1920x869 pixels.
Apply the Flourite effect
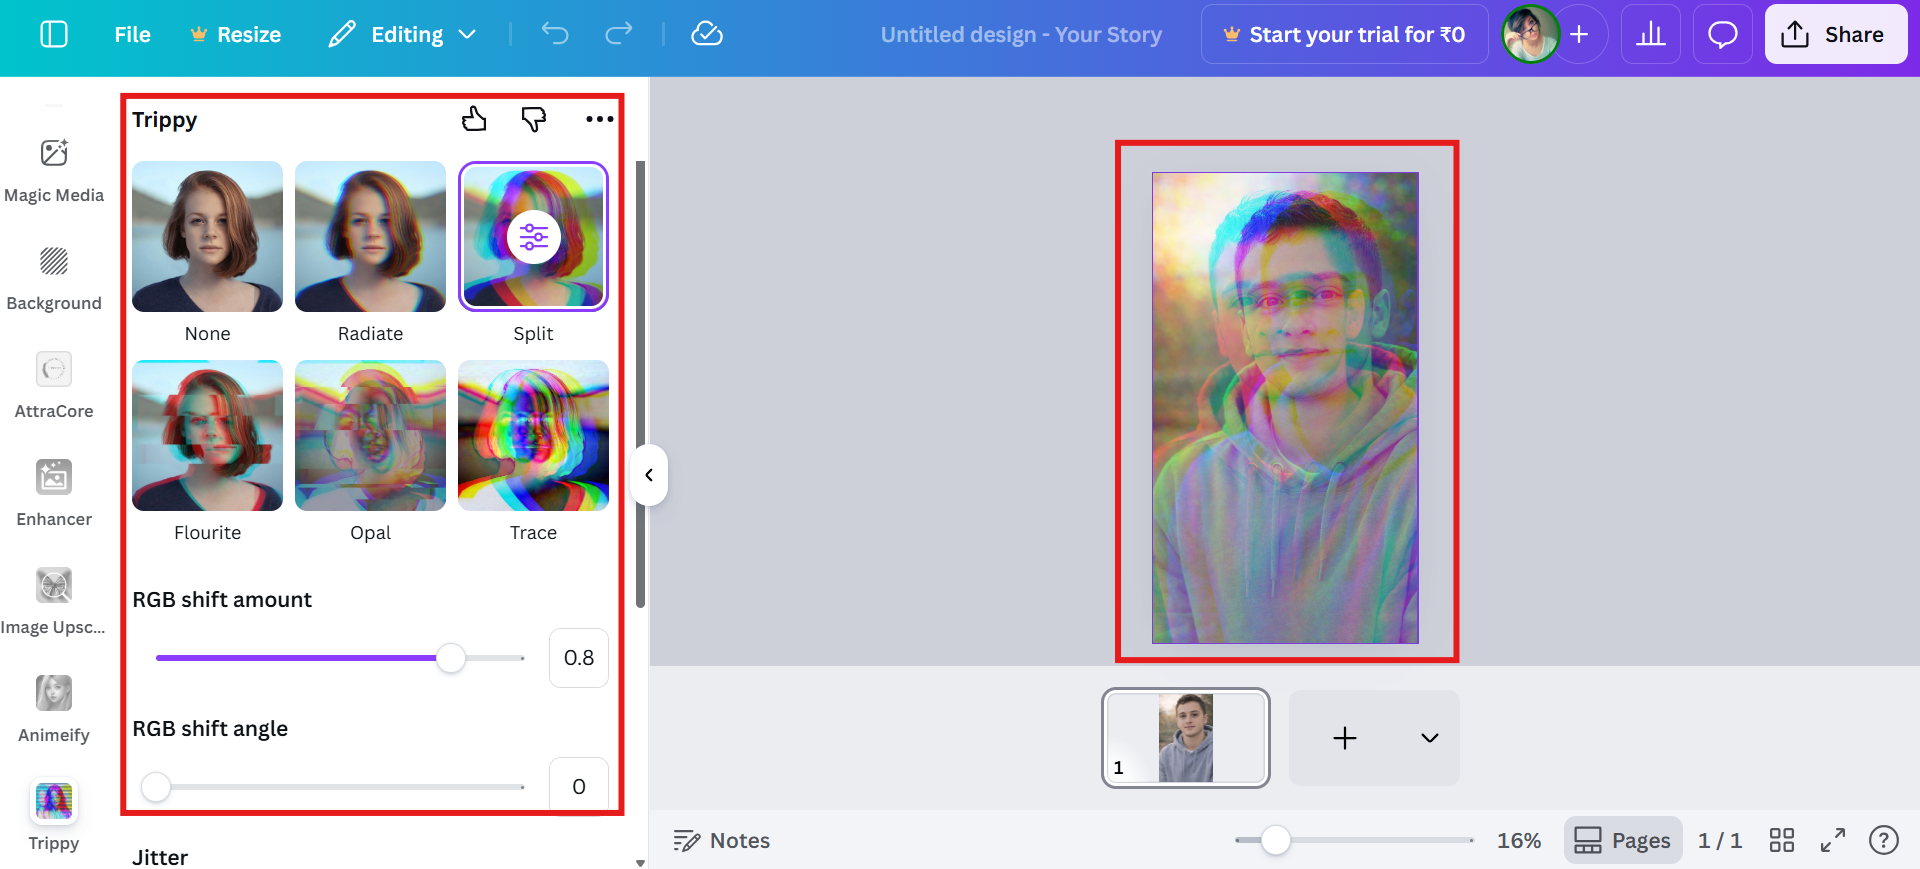(x=207, y=436)
